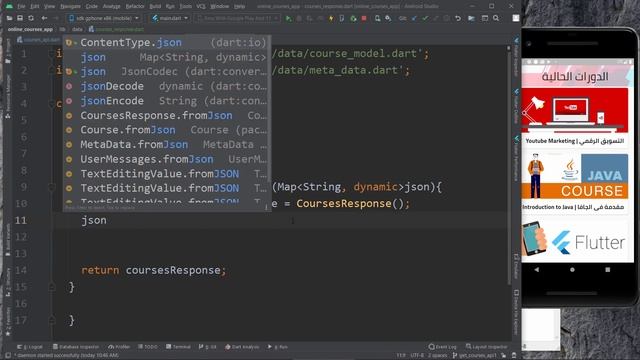Click the online_courses_app breadcrumb
The image size is (640, 360).
[31, 29]
